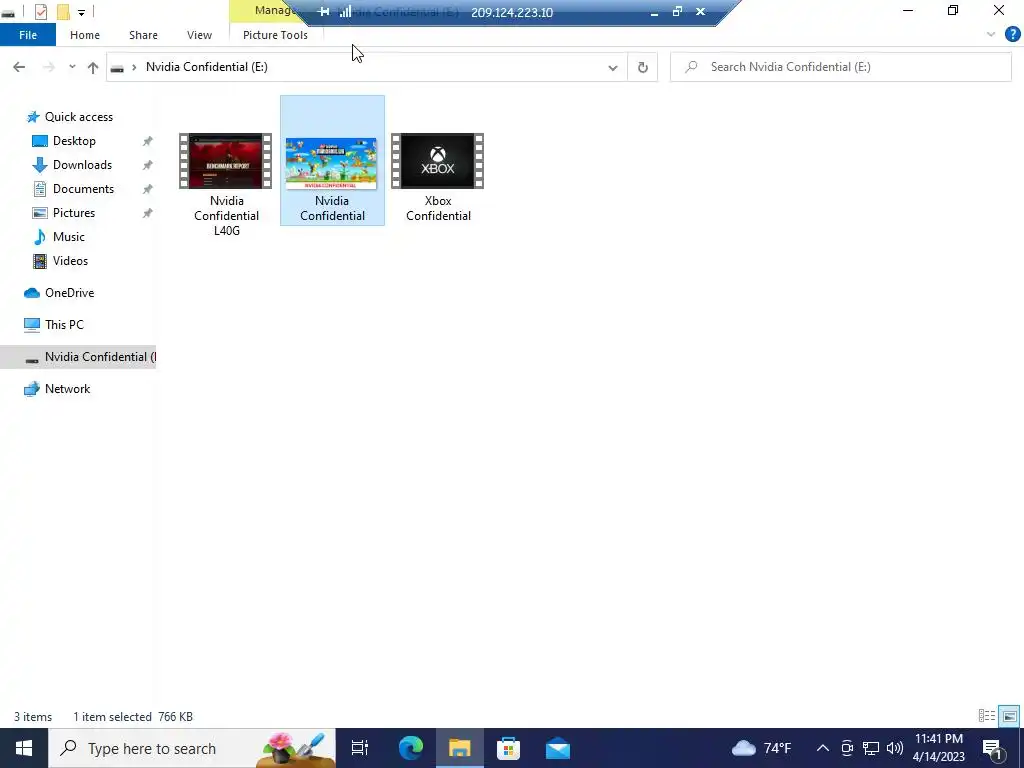1024x768 pixels.
Task: Open the Music folder in sidebar
Action: pos(68,236)
